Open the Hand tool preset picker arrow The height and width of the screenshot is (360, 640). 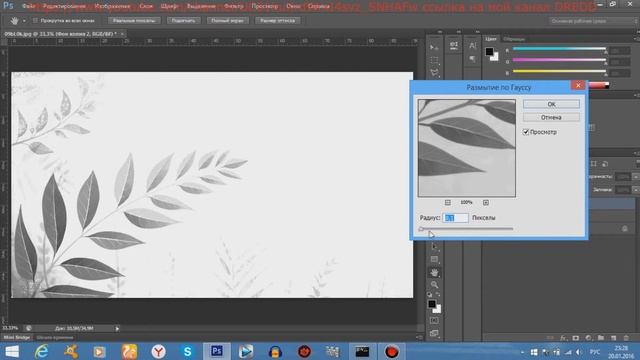(24, 21)
